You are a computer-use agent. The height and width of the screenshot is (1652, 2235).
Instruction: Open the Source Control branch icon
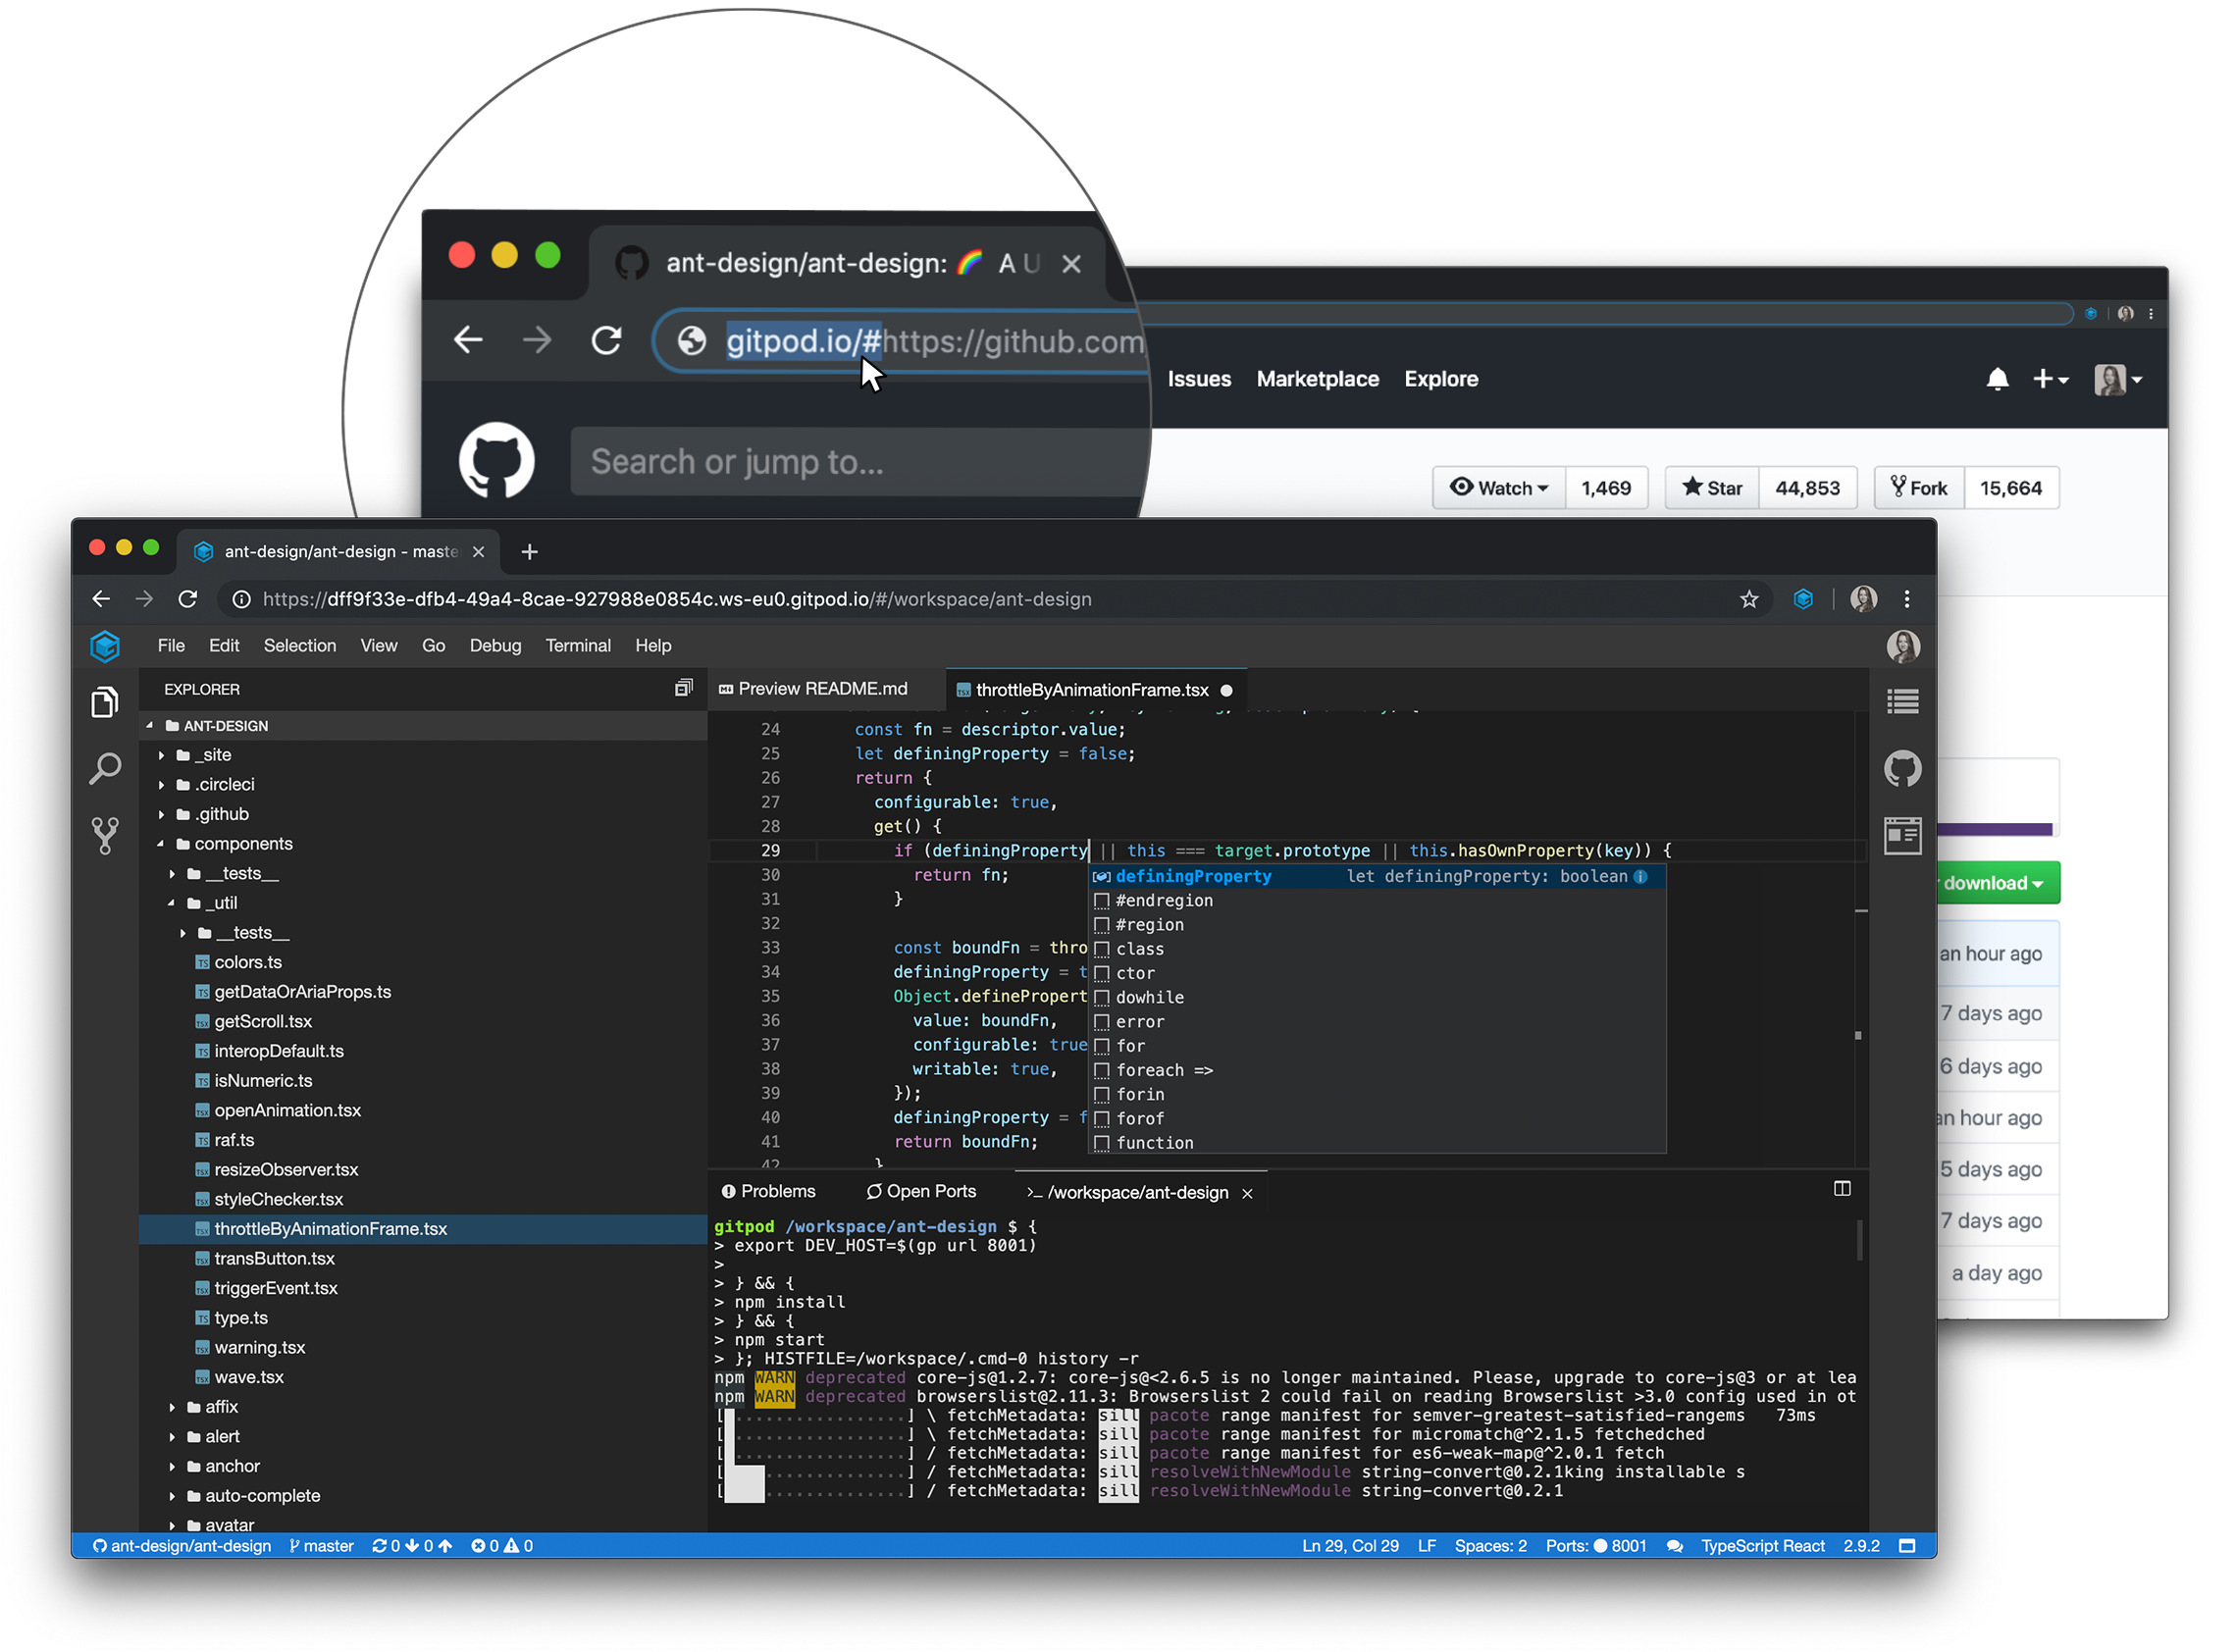pos(105,836)
